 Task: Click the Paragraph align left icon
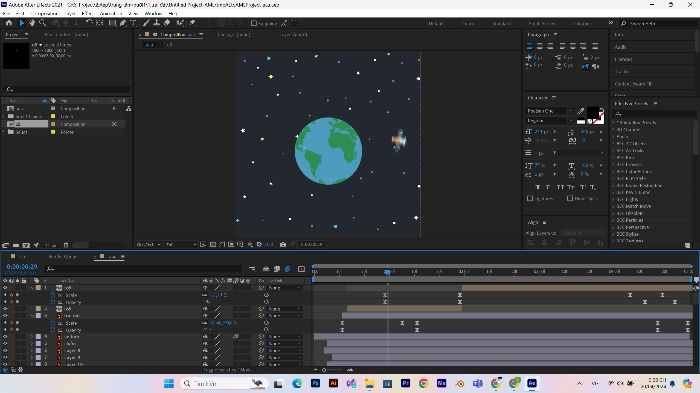(529, 46)
